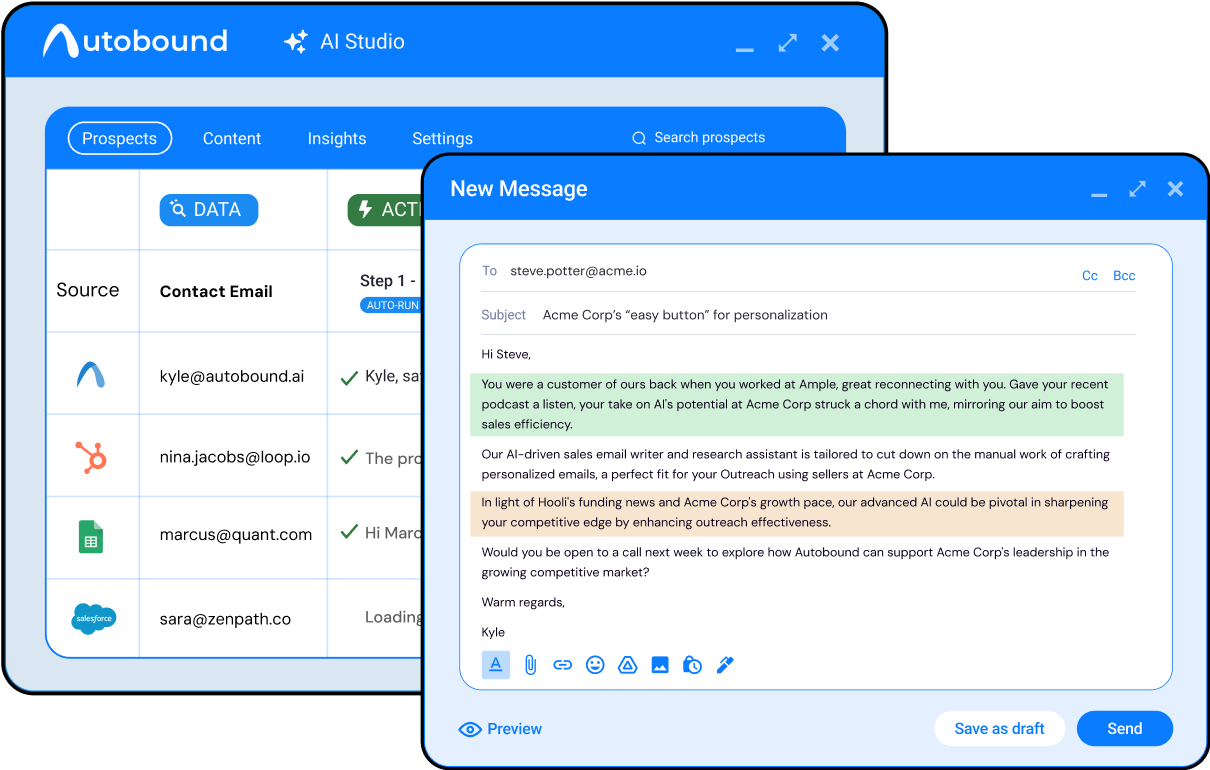Maximize the Autobound AI Studio window
Screen dimensions: 1210x770
[788, 42]
